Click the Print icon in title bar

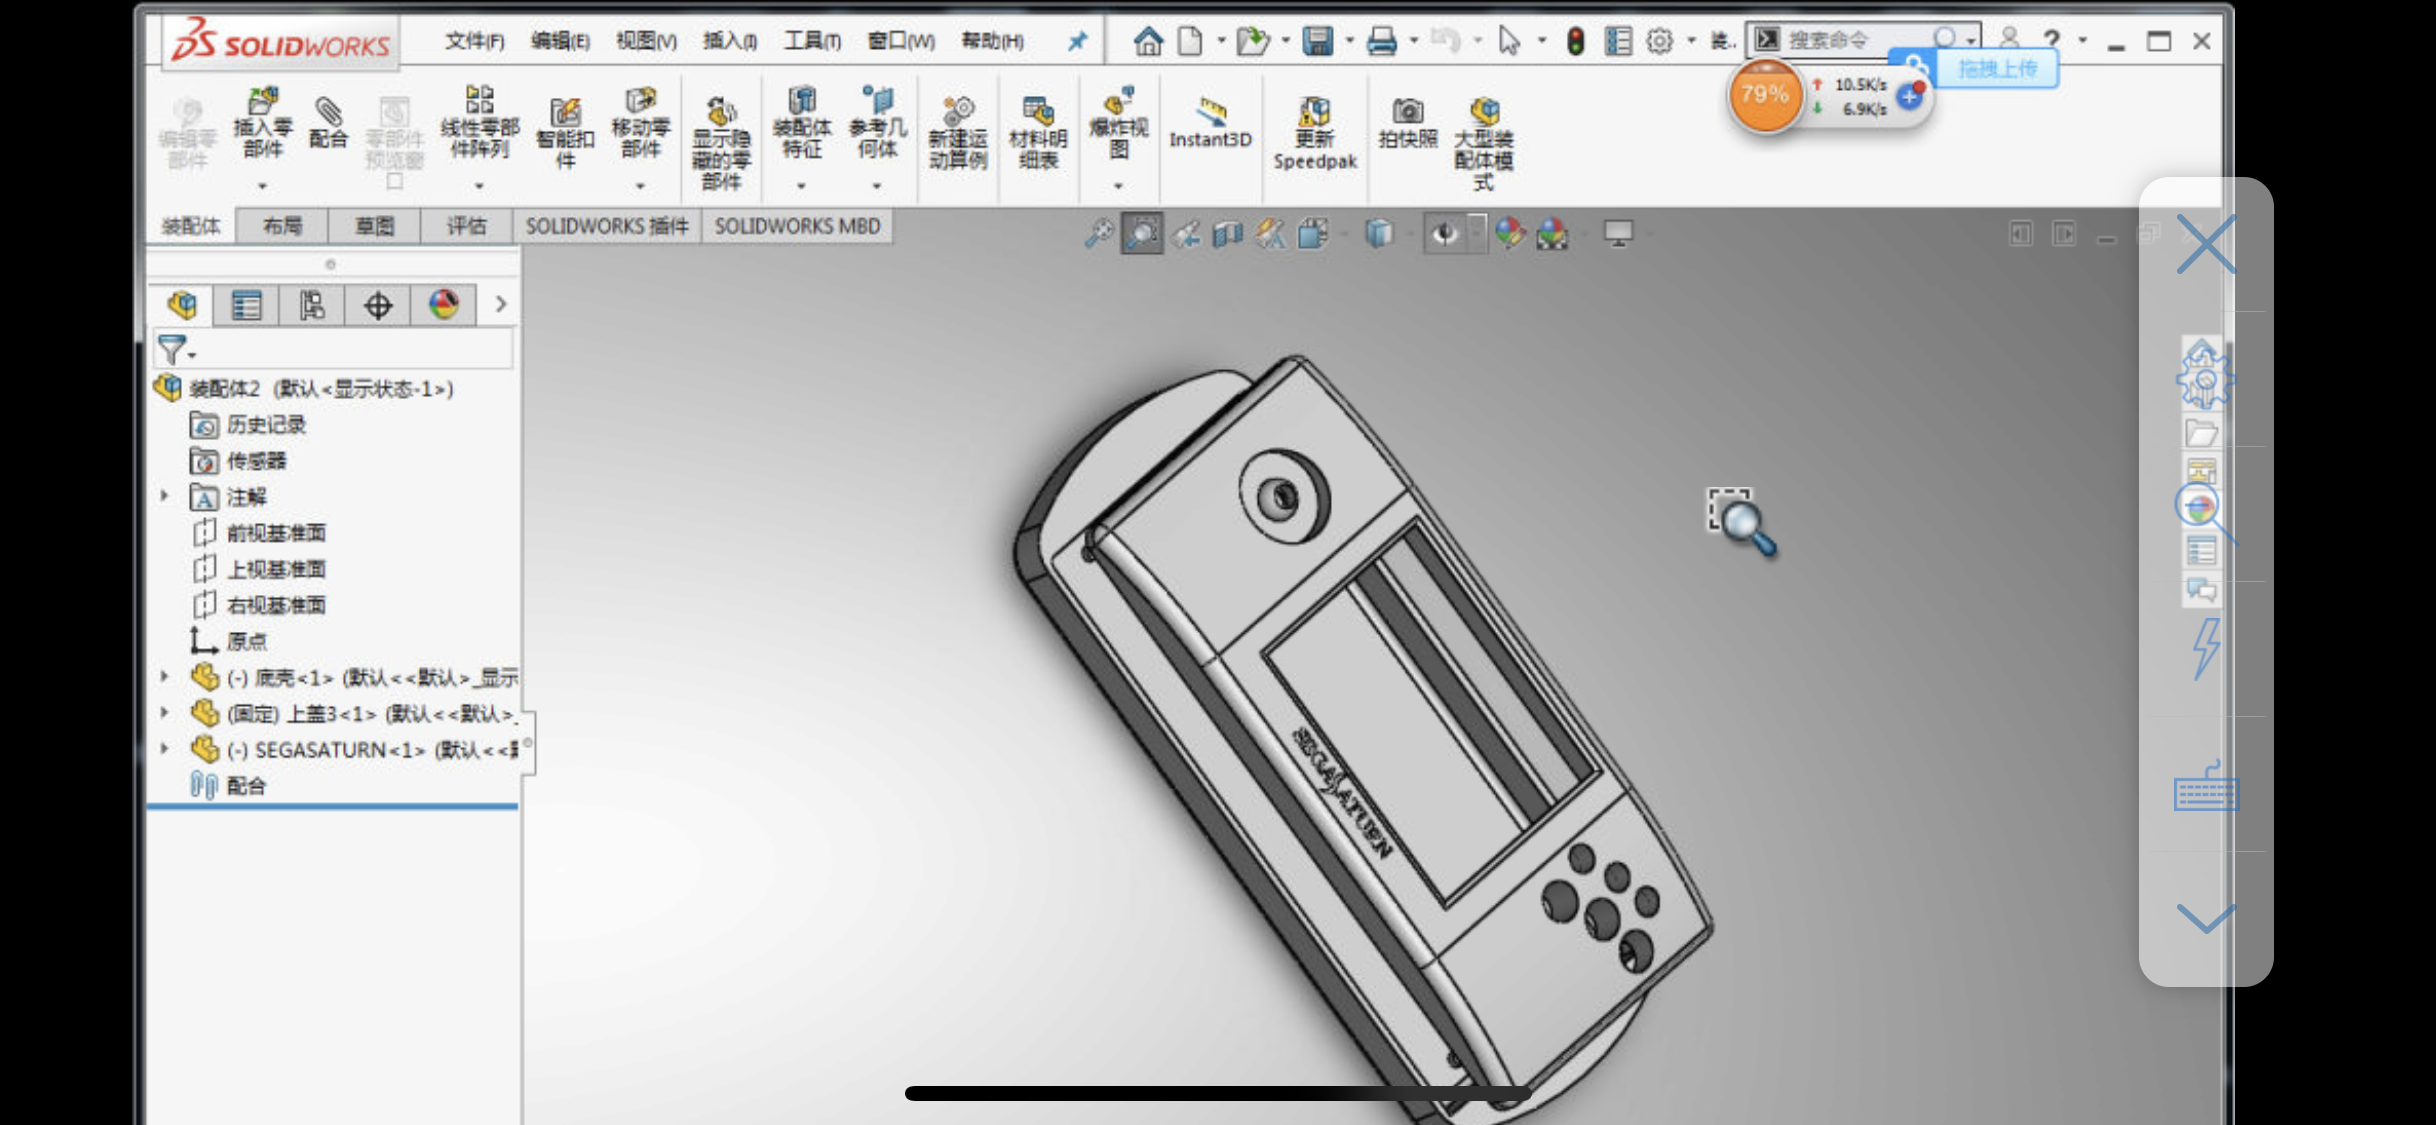coord(1381,41)
